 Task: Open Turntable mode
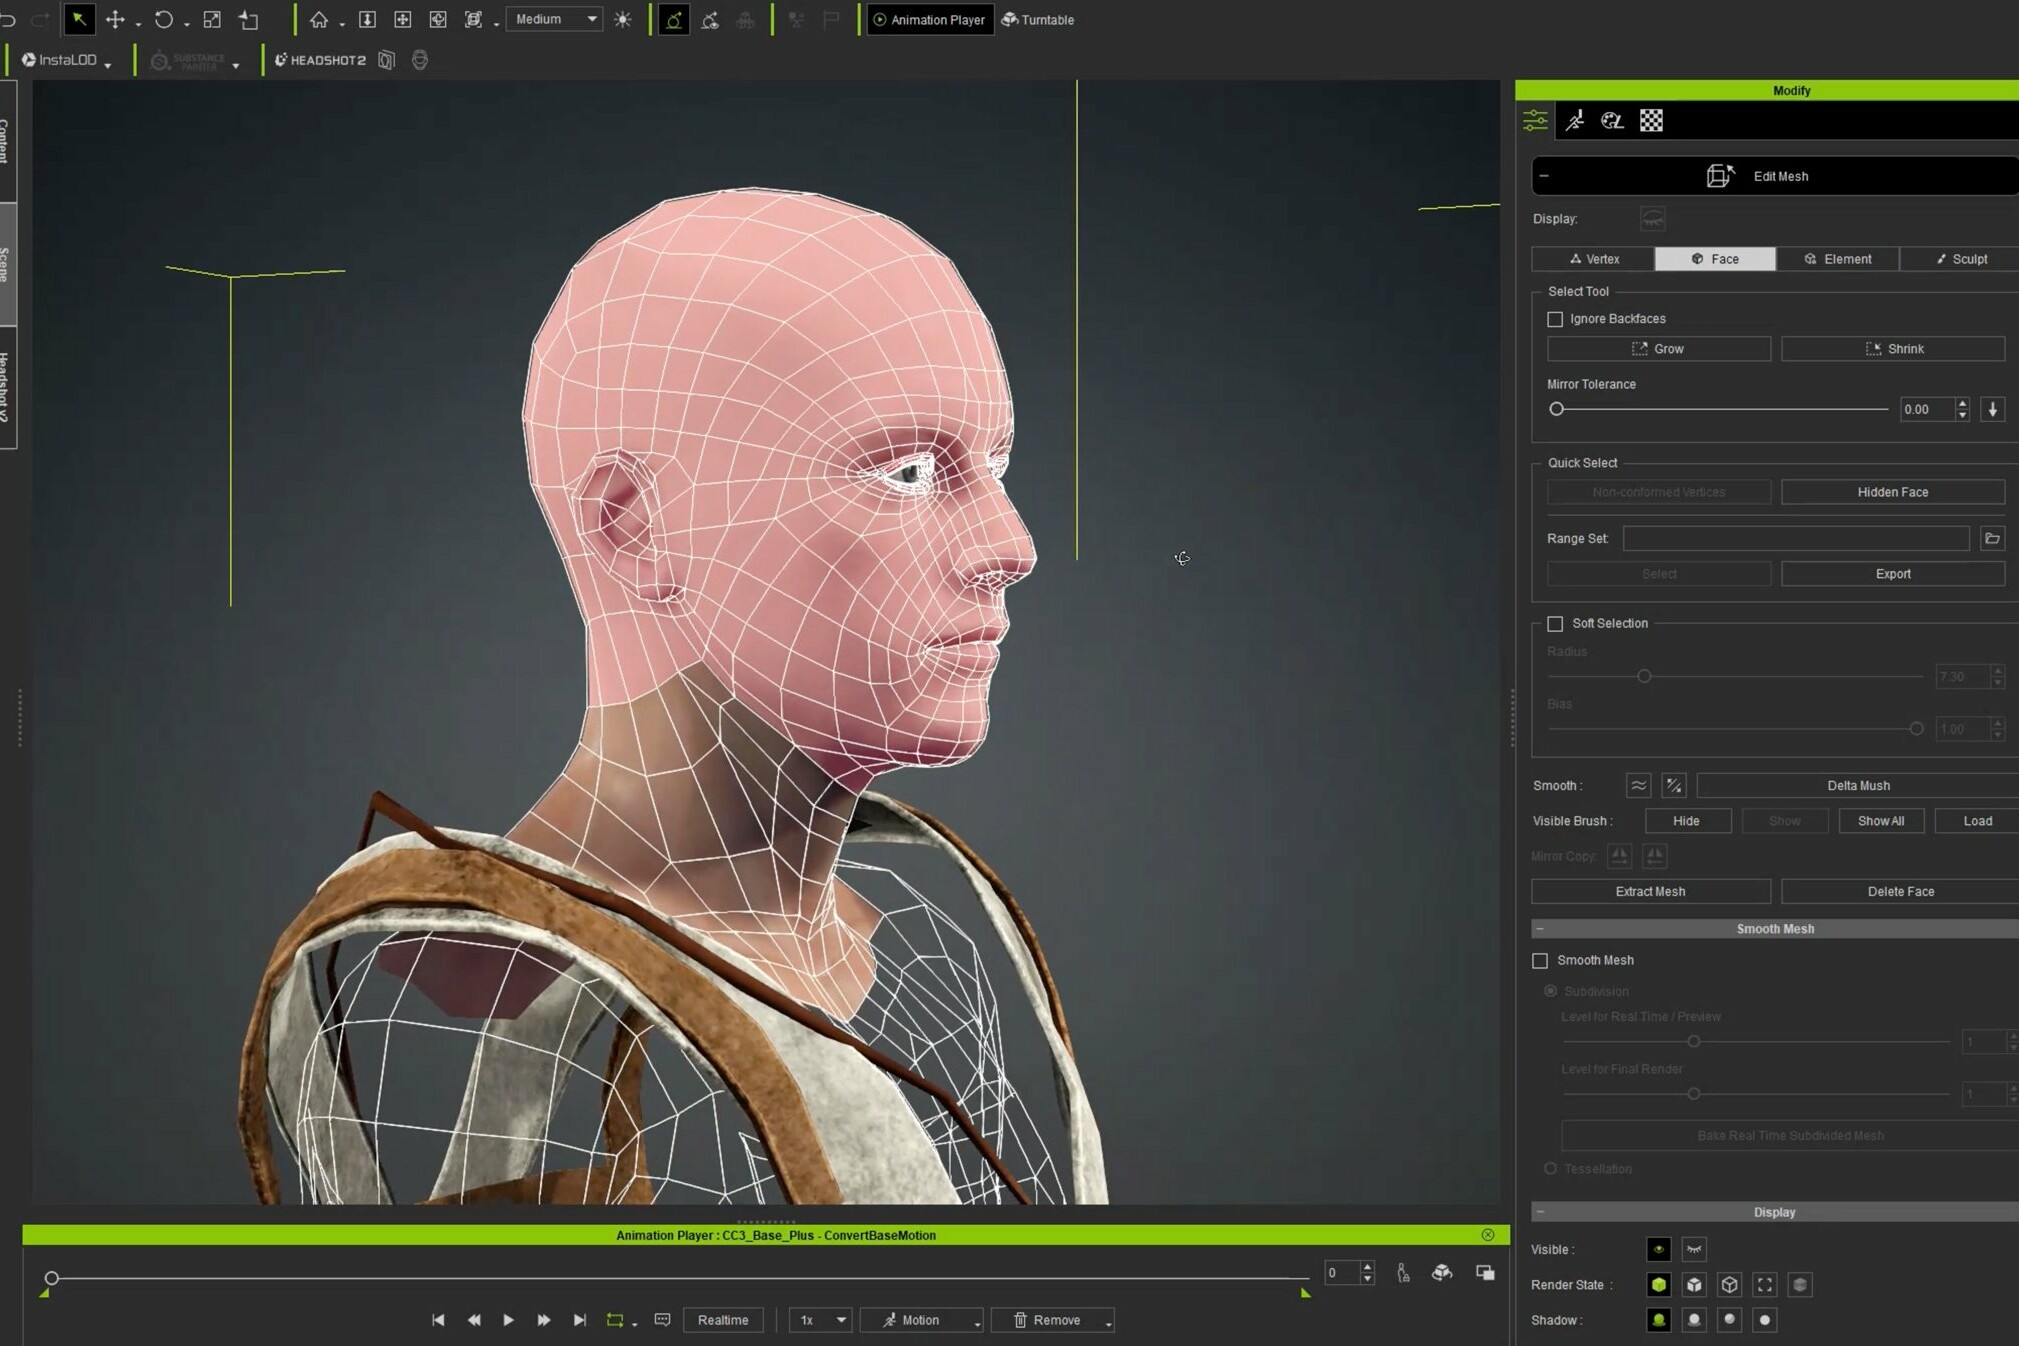click(1038, 19)
